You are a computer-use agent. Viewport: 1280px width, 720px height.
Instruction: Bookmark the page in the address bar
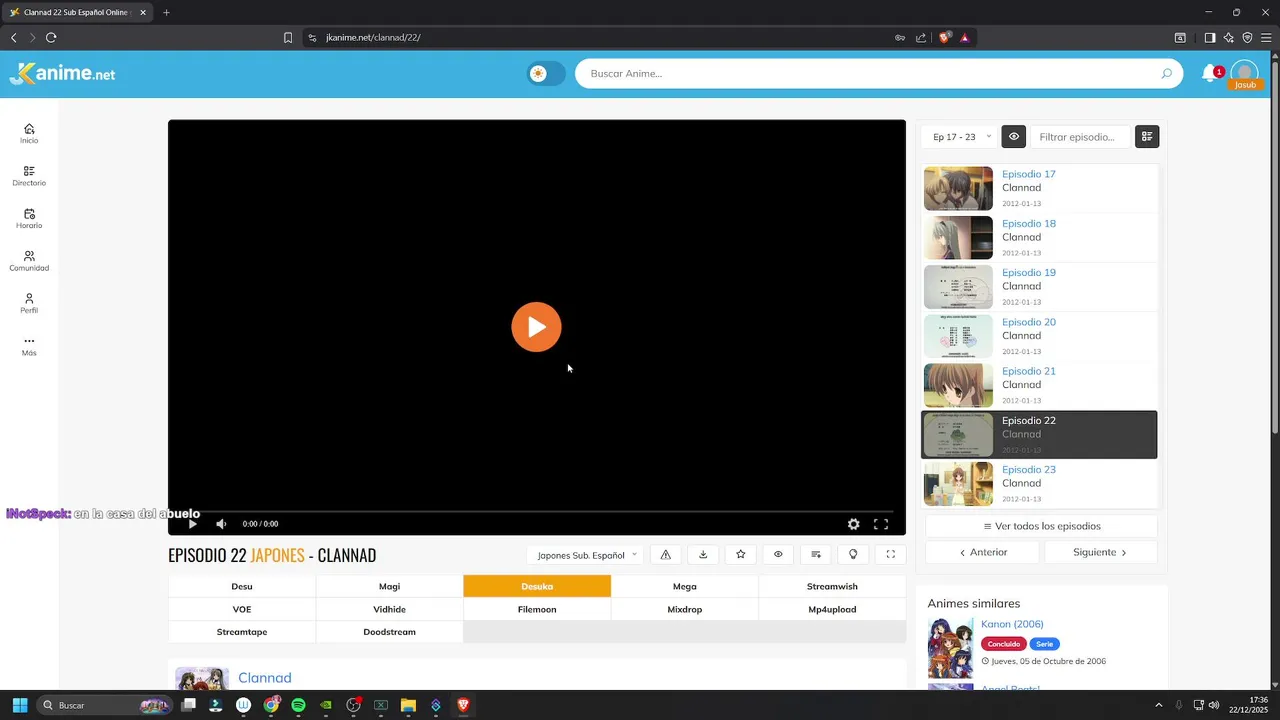coord(288,38)
